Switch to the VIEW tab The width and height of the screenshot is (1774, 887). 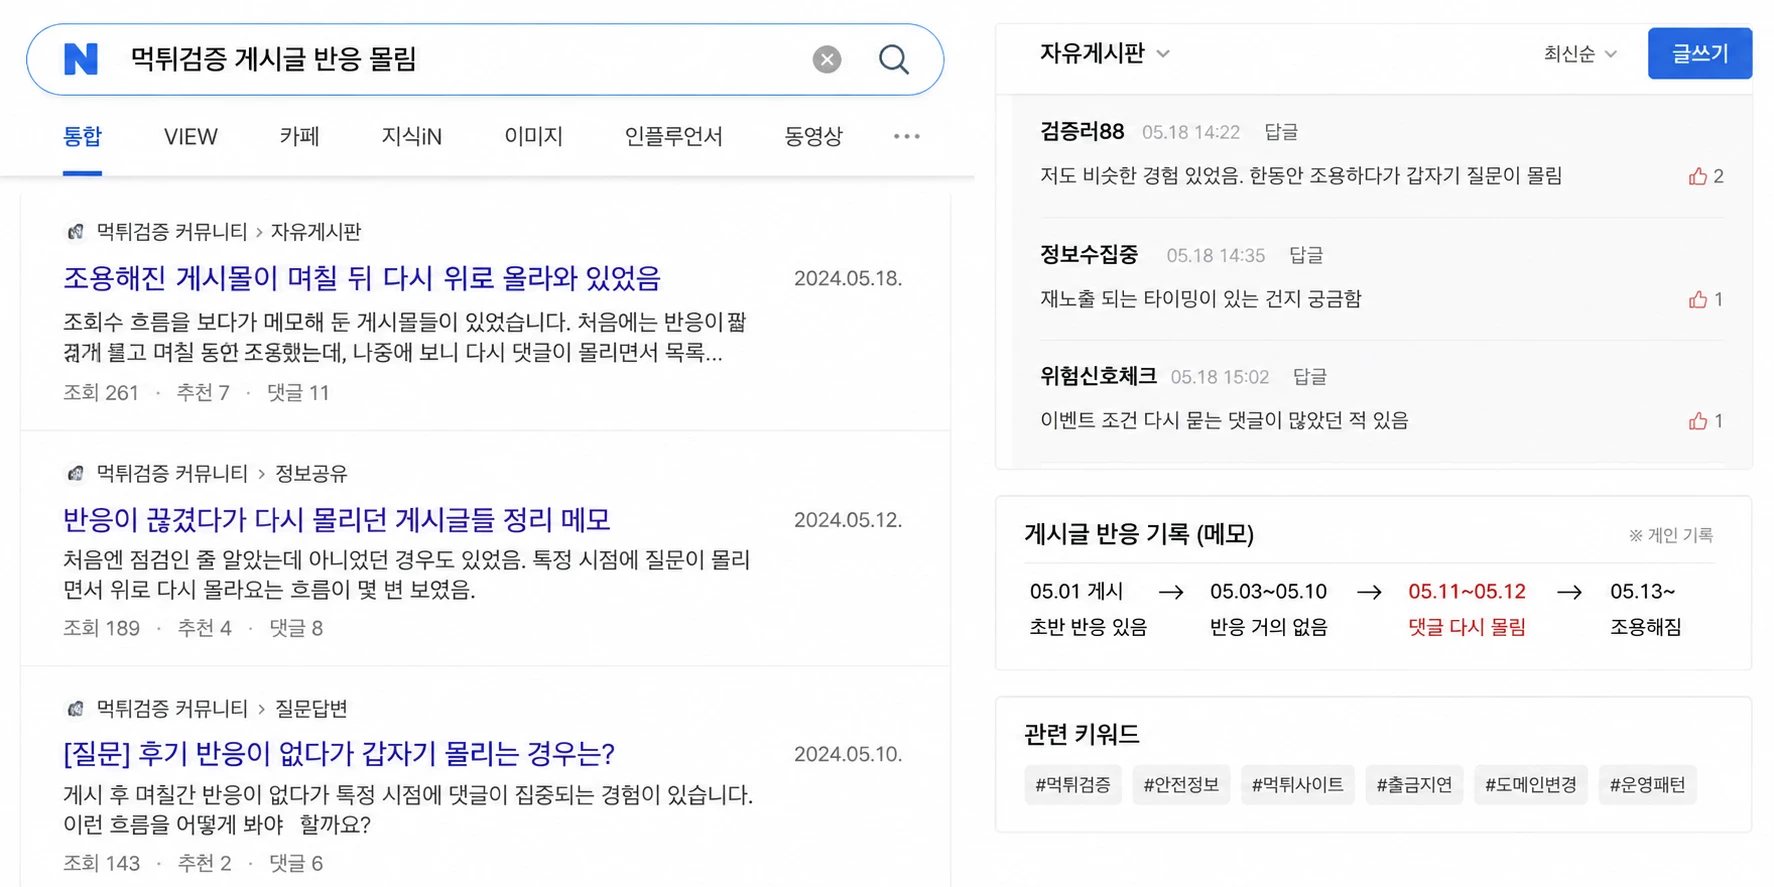[x=190, y=136]
